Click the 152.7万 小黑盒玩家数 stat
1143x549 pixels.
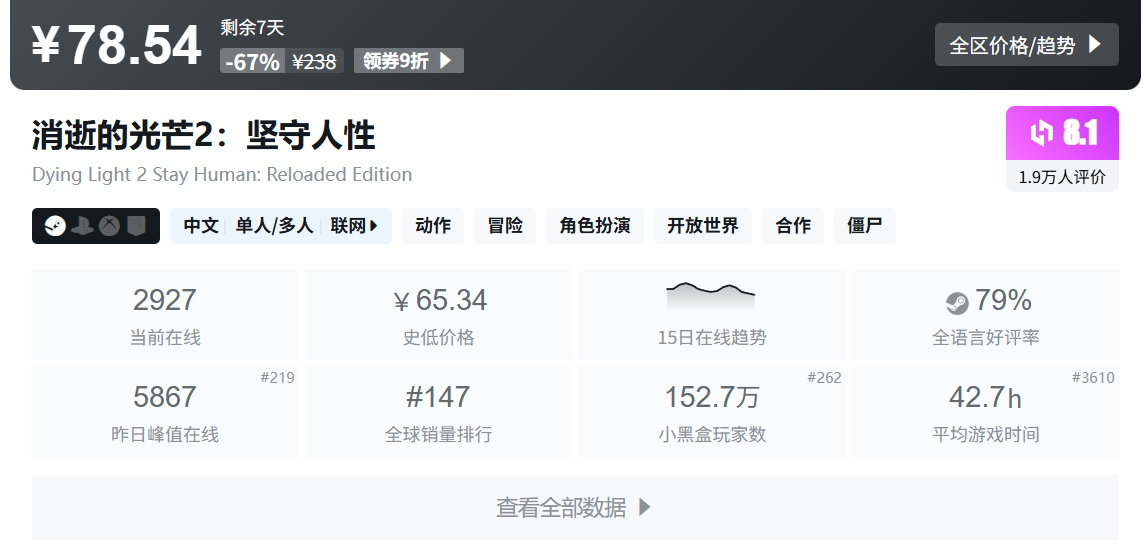[x=711, y=412]
